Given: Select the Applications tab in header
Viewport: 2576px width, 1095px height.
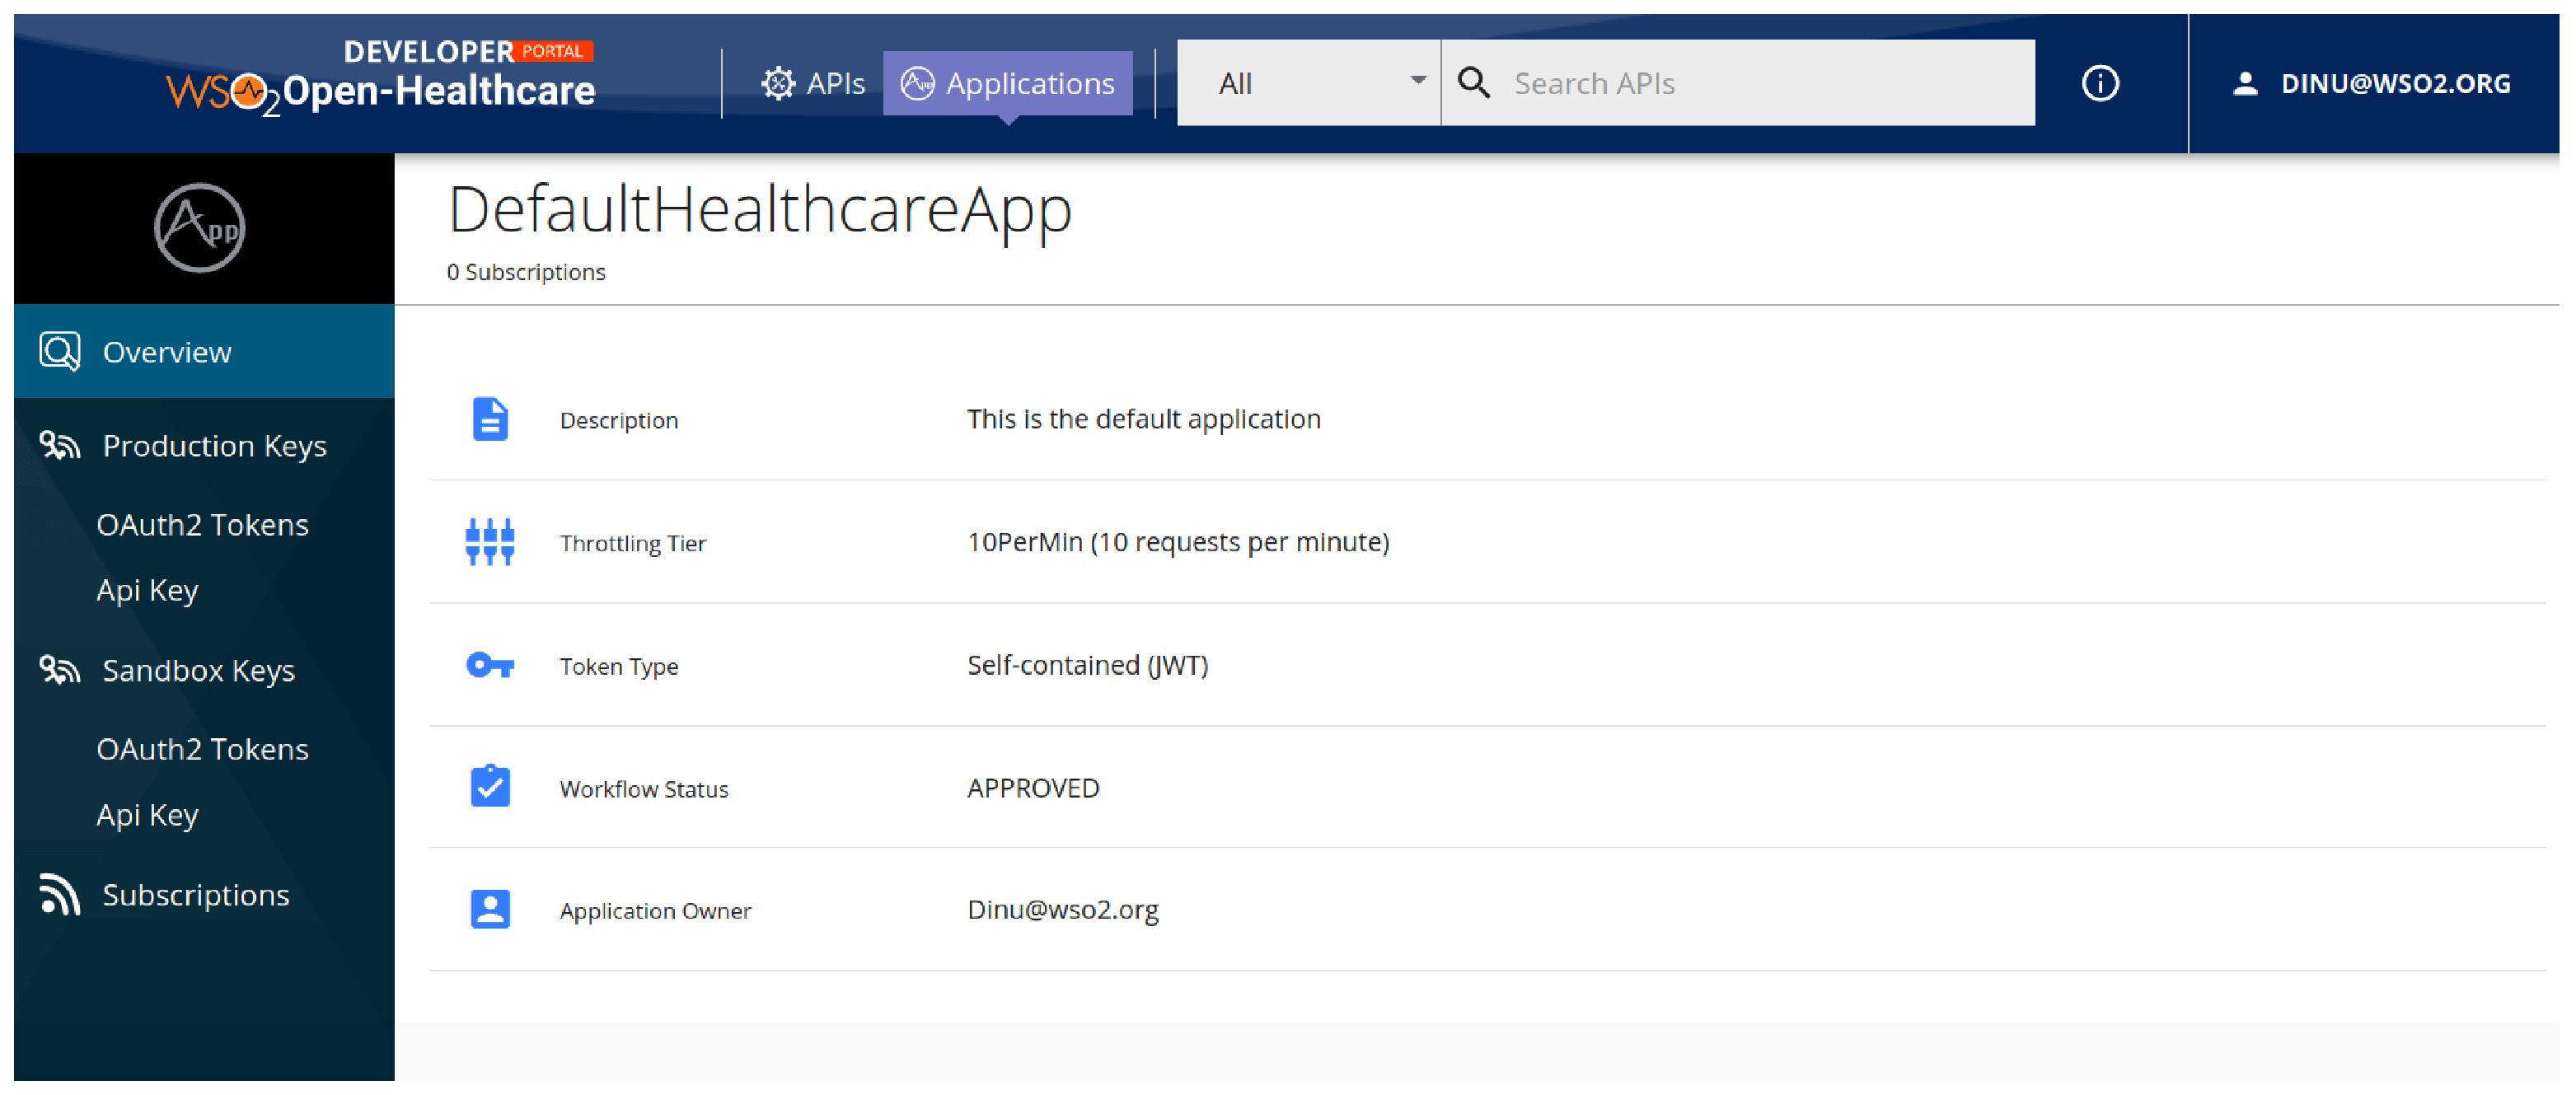Looking at the screenshot, I should tap(1007, 83).
